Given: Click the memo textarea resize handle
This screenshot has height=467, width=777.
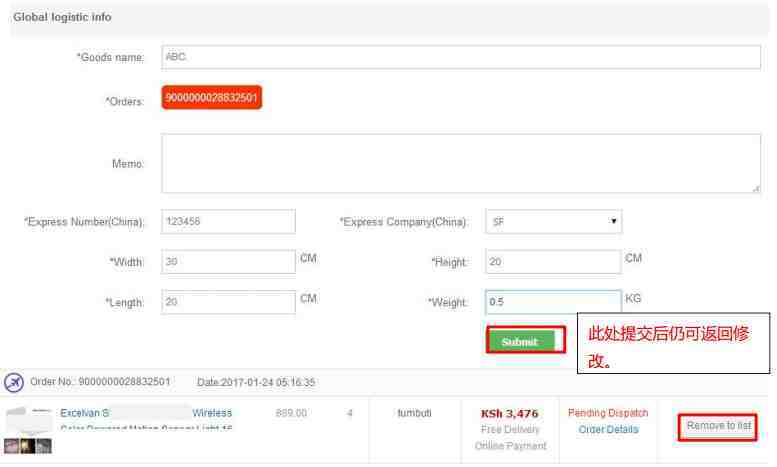Looking at the screenshot, I should [756, 188].
